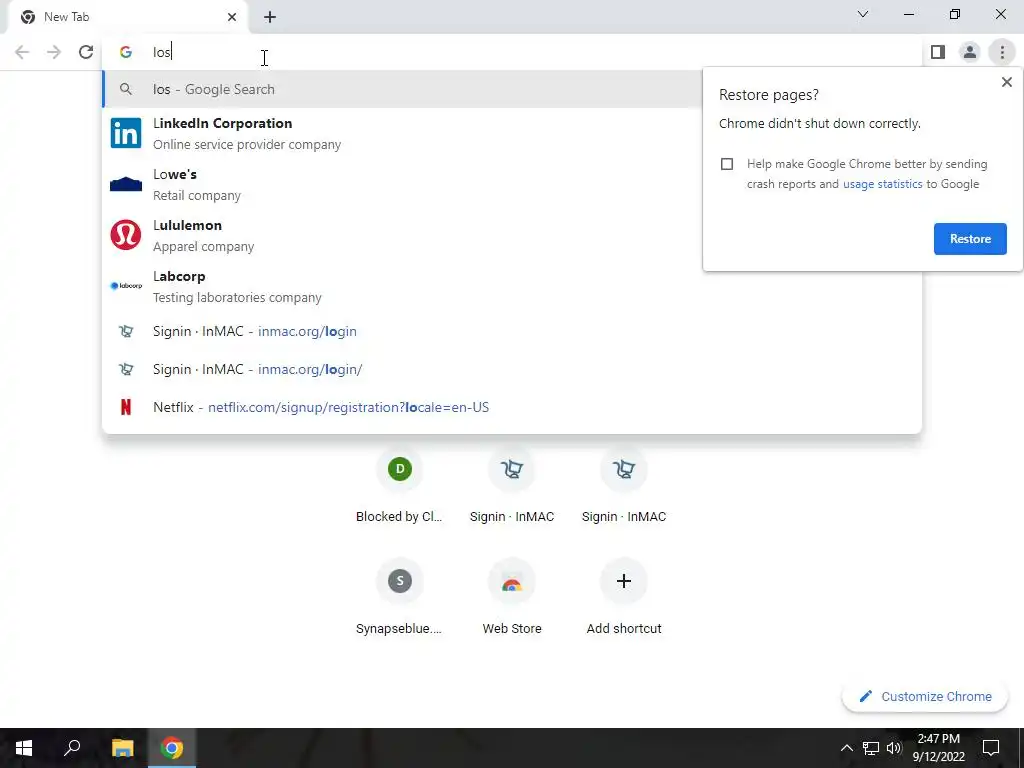Click the Labcorp logo icon
This screenshot has height=768, width=1024.
coord(125,286)
